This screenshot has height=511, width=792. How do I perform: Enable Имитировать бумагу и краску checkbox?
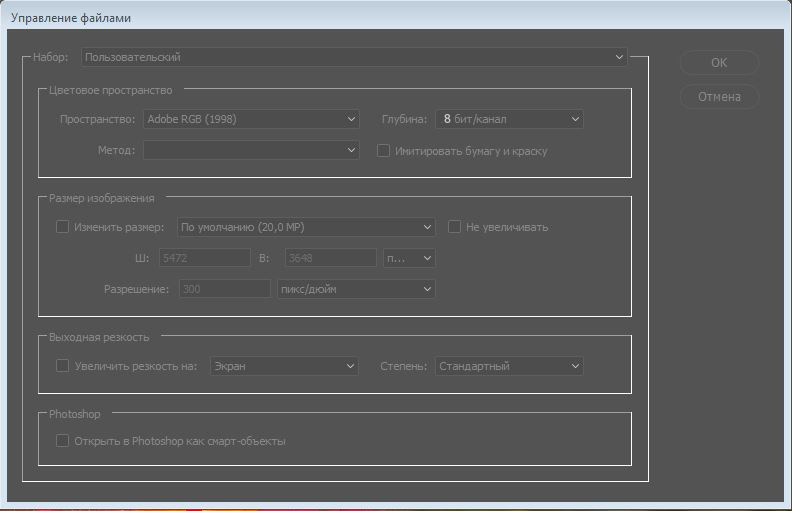coord(383,151)
